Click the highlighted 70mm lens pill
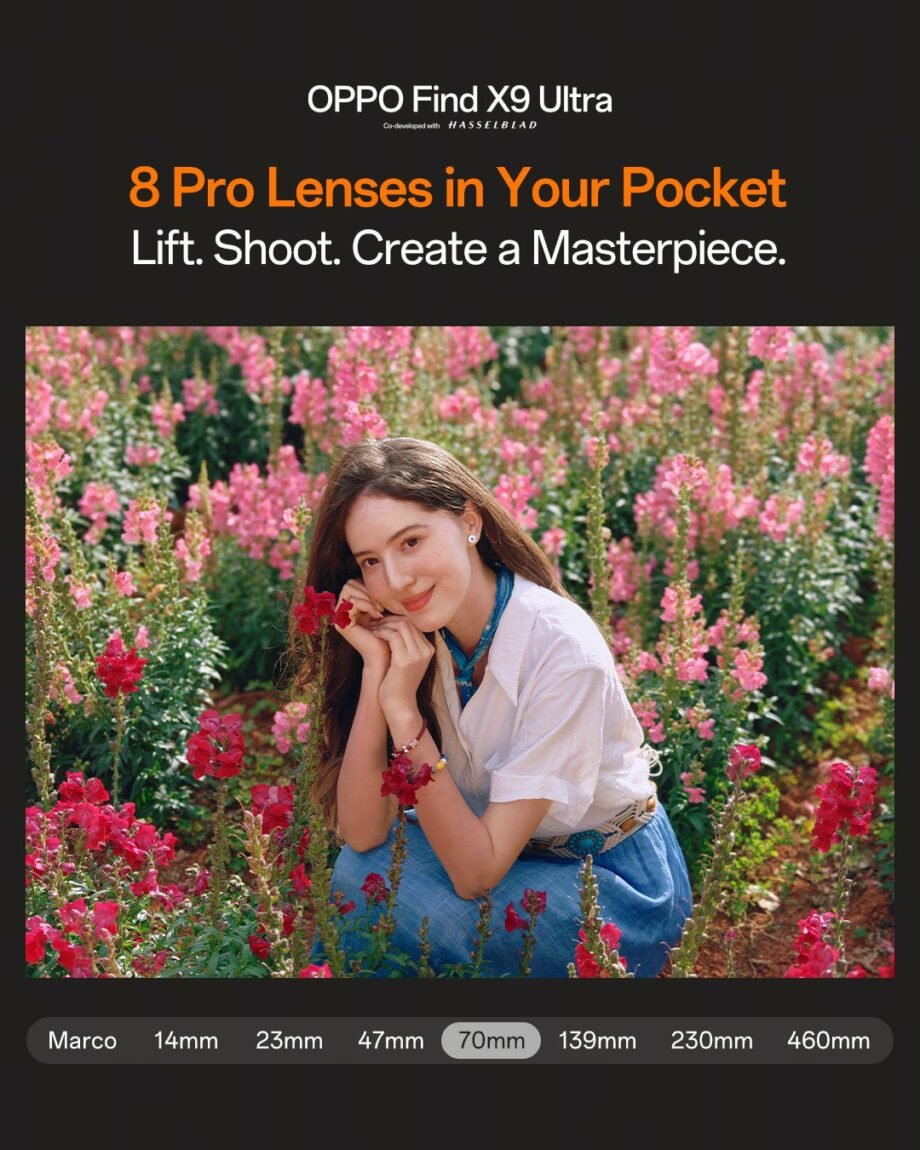The image size is (920, 1150). (x=491, y=1040)
